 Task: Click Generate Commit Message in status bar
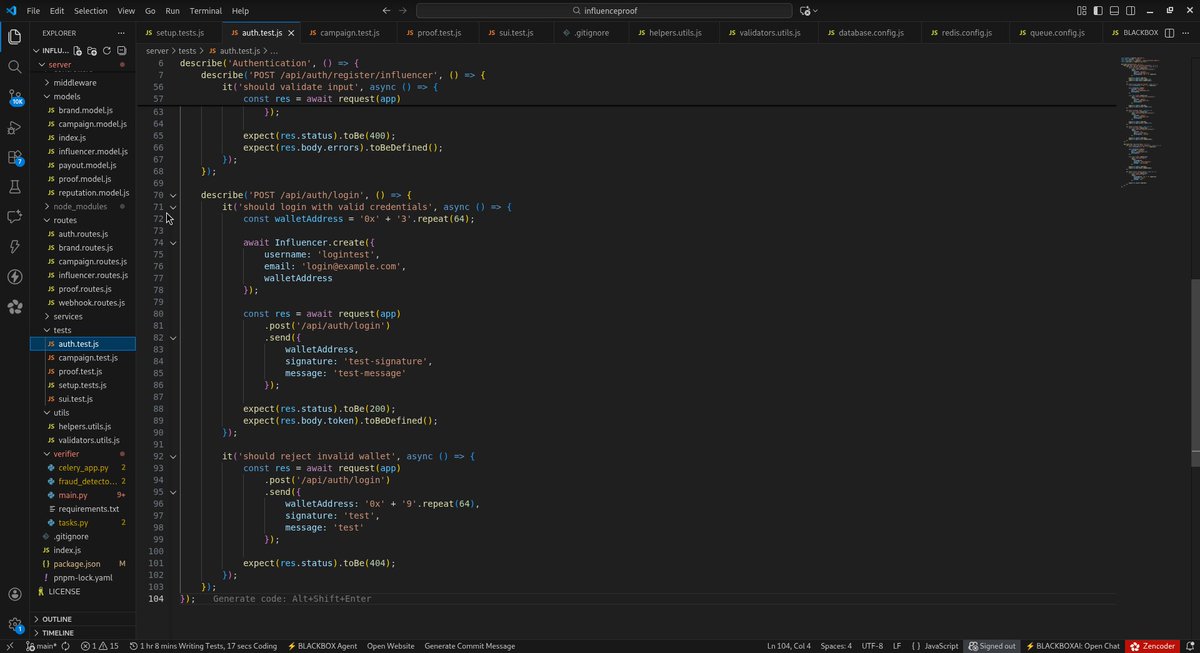(x=470, y=646)
